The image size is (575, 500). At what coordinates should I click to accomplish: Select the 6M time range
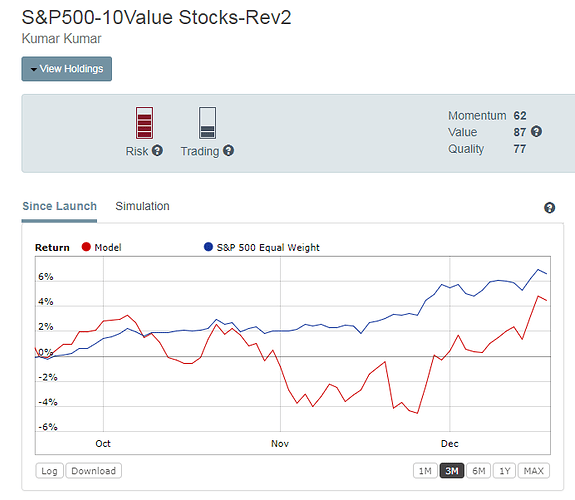pyautogui.click(x=479, y=471)
